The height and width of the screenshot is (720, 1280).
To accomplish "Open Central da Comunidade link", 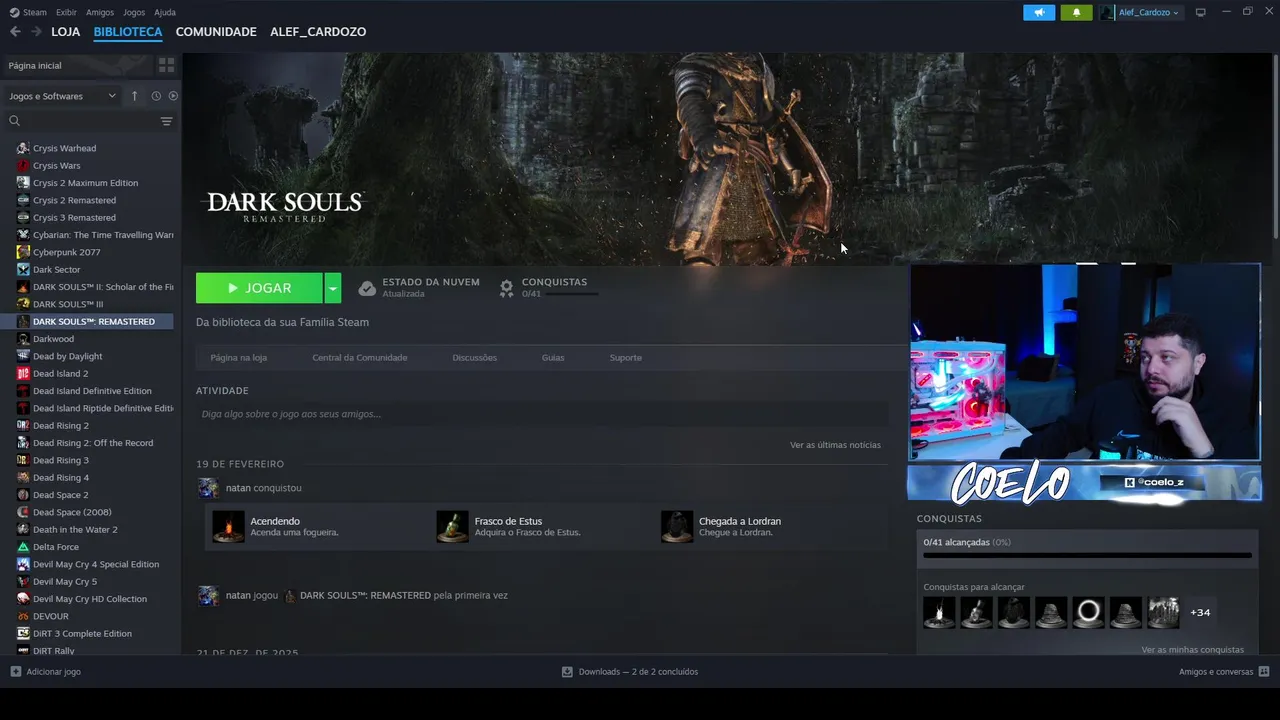I will (359, 357).
